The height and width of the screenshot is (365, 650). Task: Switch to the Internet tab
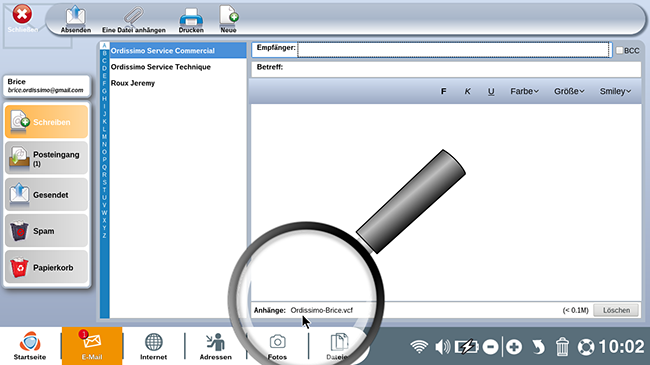(x=153, y=346)
